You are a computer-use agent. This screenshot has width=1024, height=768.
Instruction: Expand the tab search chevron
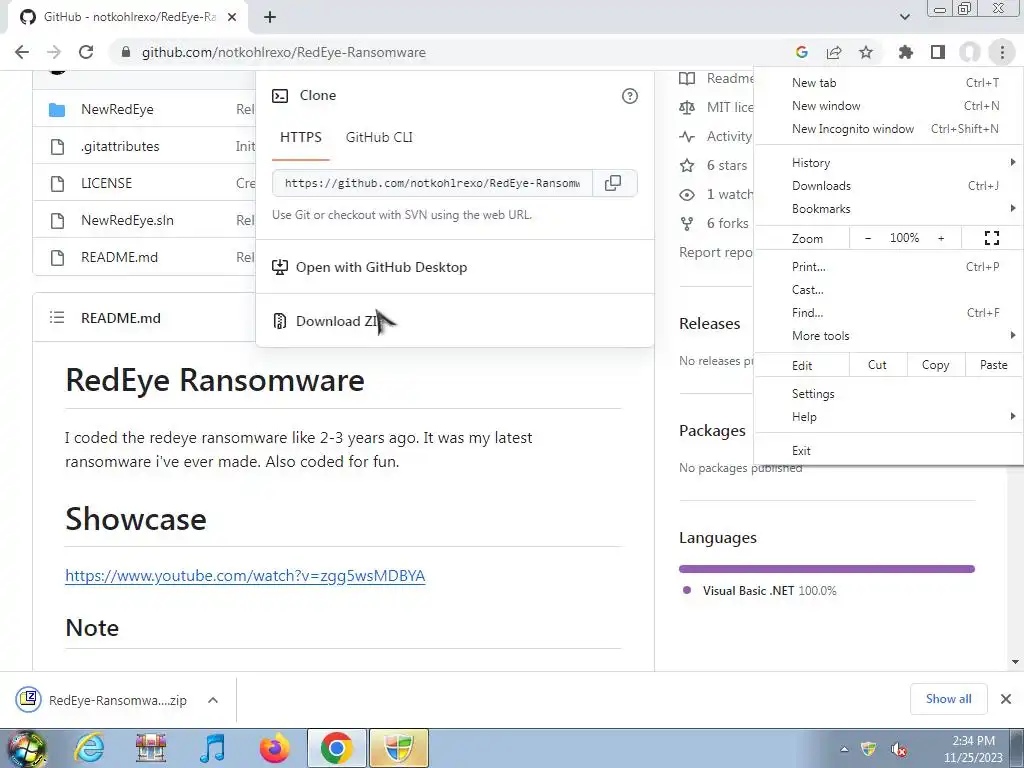[904, 18]
